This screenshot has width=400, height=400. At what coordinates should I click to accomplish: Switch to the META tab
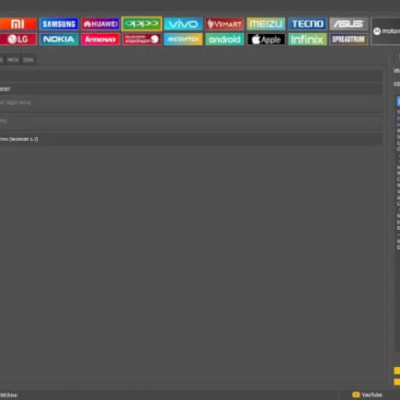[x=13, y=60]
